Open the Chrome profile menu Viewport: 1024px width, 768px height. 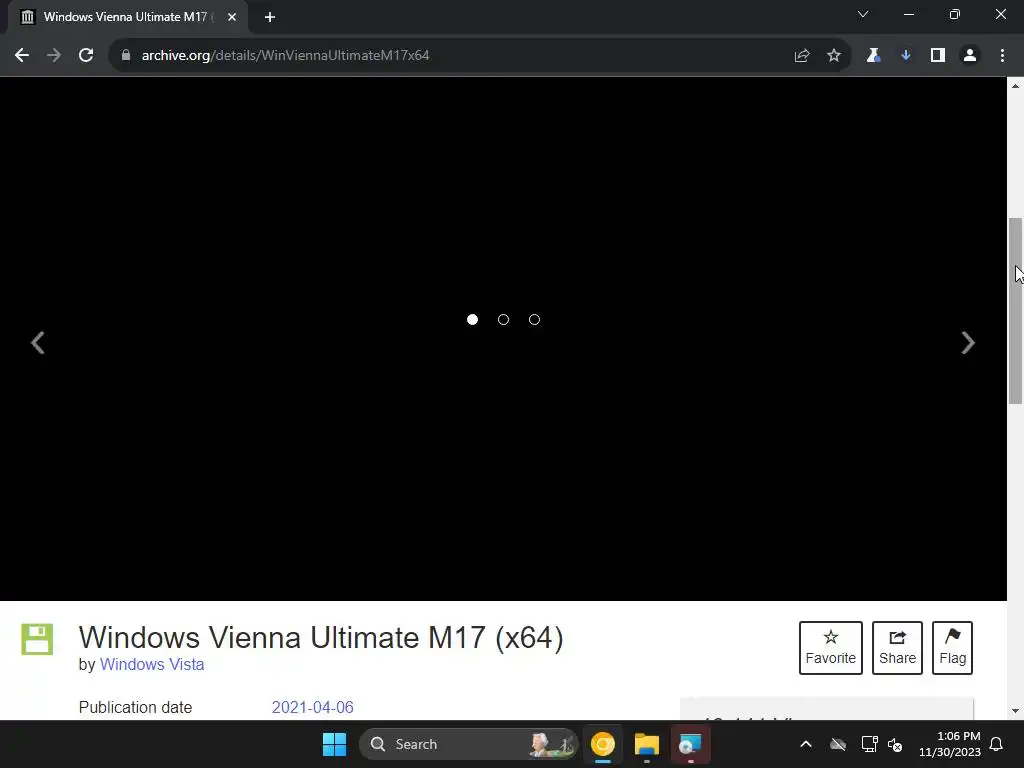click(x=970, y=56)
